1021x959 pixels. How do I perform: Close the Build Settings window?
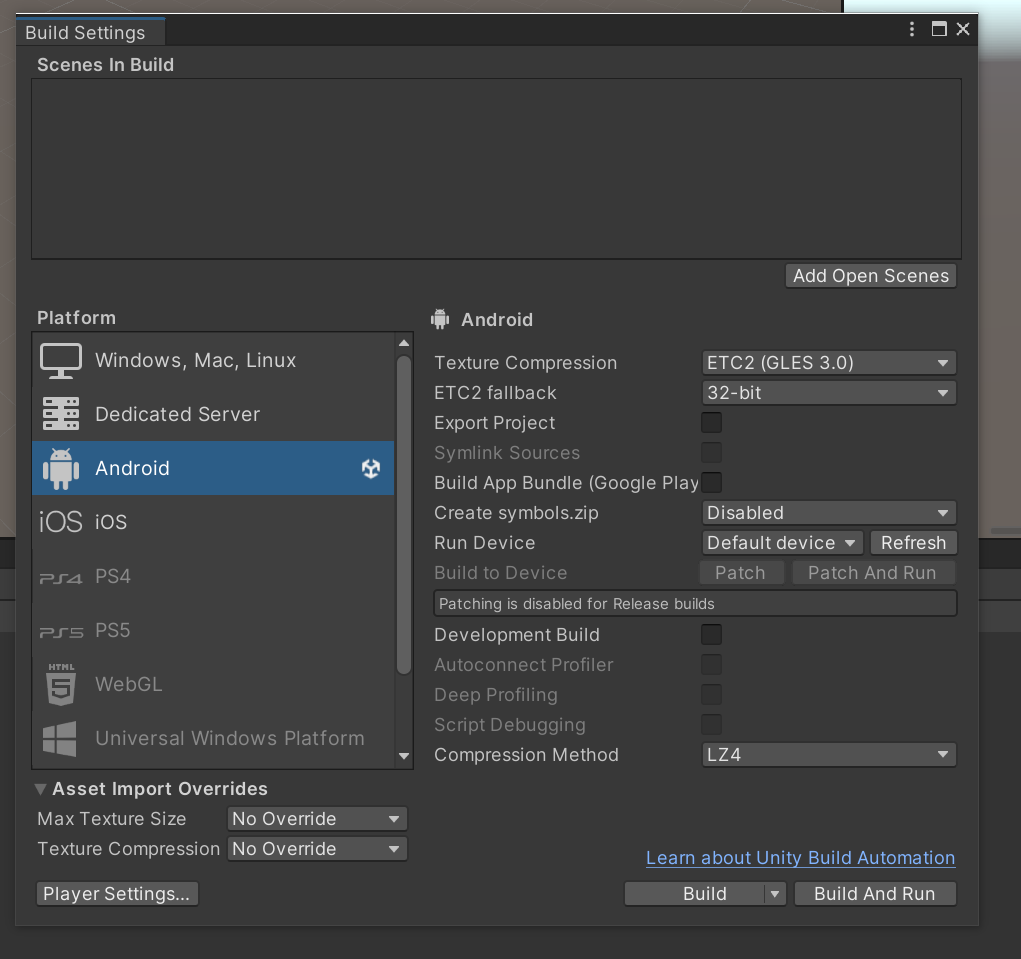click(963, 29)
